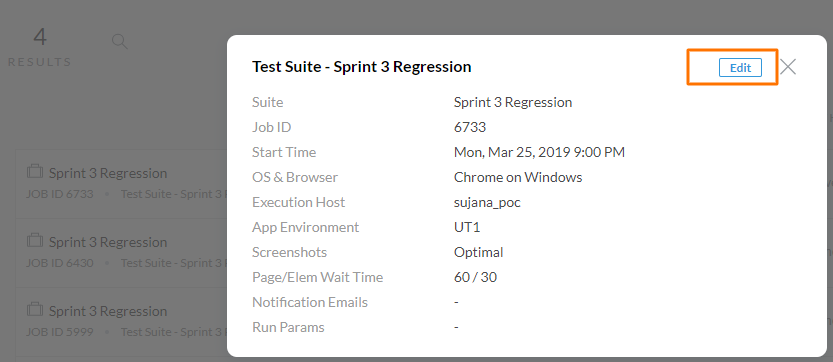Open the Sprint 3 Regression job 6430 row

pyautogui.click(x=122, y=253)
